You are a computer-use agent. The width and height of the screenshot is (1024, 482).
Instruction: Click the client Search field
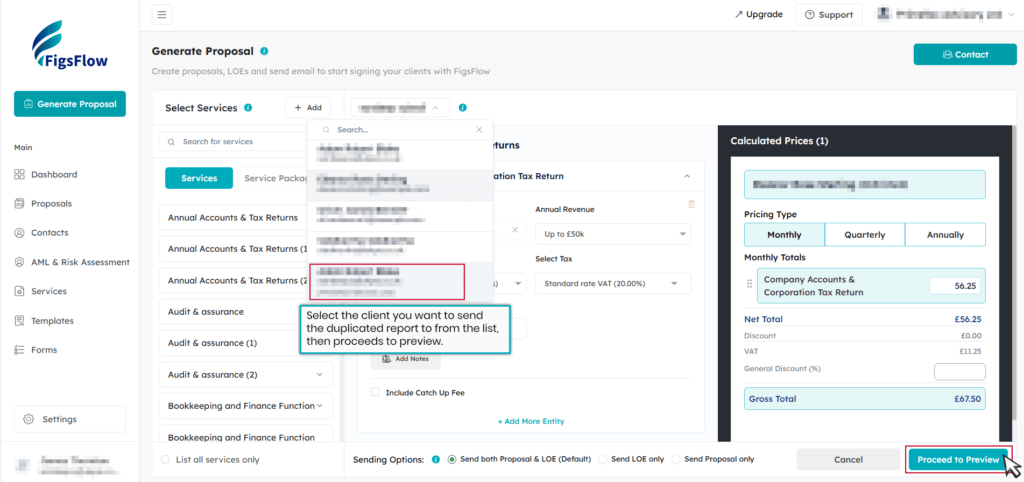click(400, 130)
